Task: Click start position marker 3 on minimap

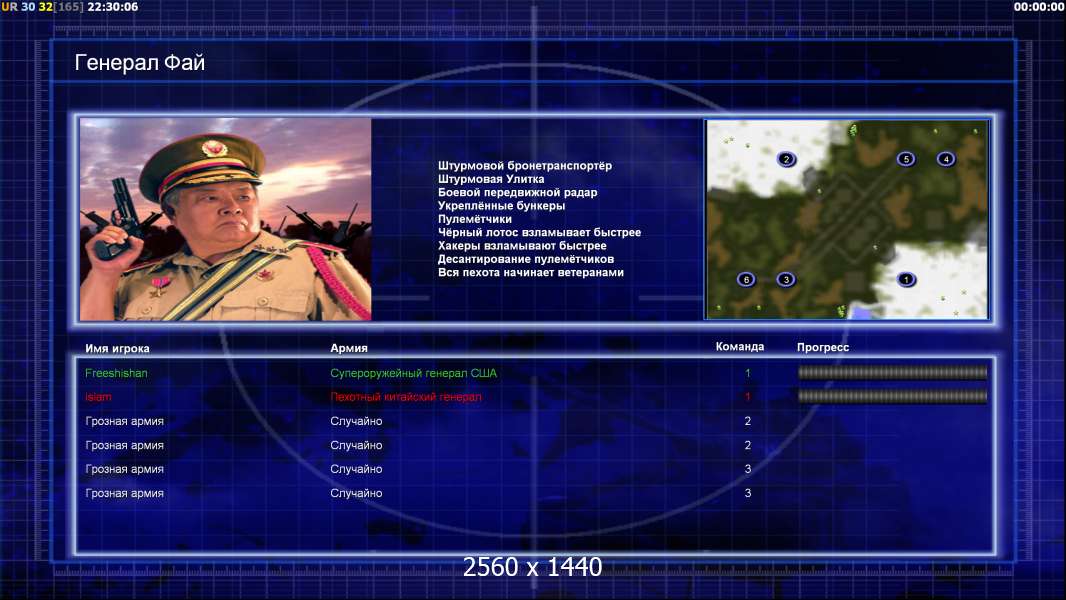Action: click(x=786, y=279)
